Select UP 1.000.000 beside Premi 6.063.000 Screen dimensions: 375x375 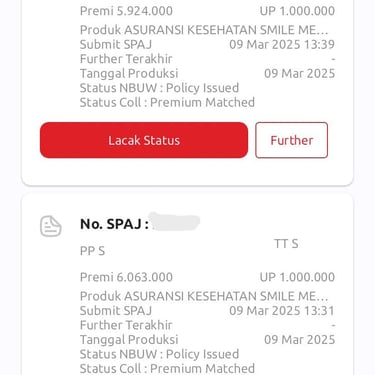coord(297,277)
